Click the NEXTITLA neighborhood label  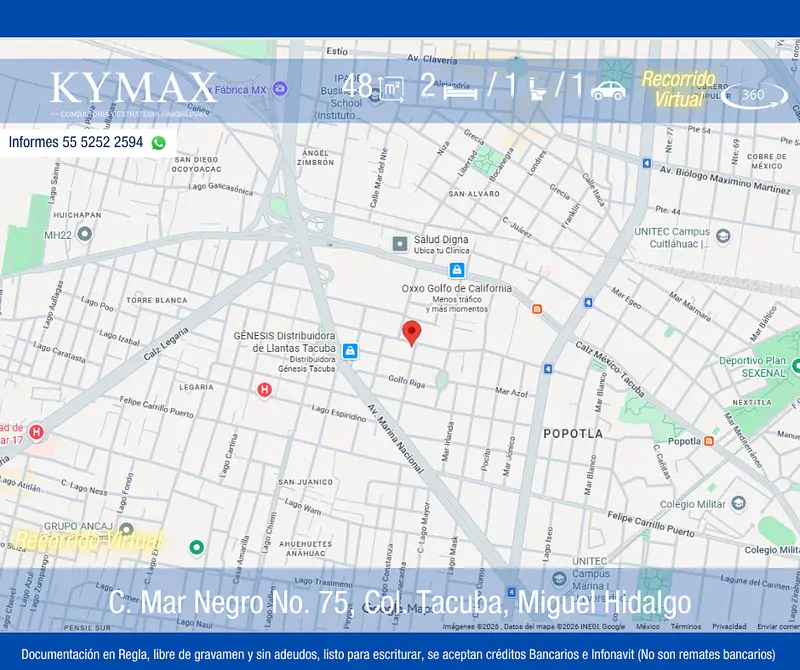[752, 402]
